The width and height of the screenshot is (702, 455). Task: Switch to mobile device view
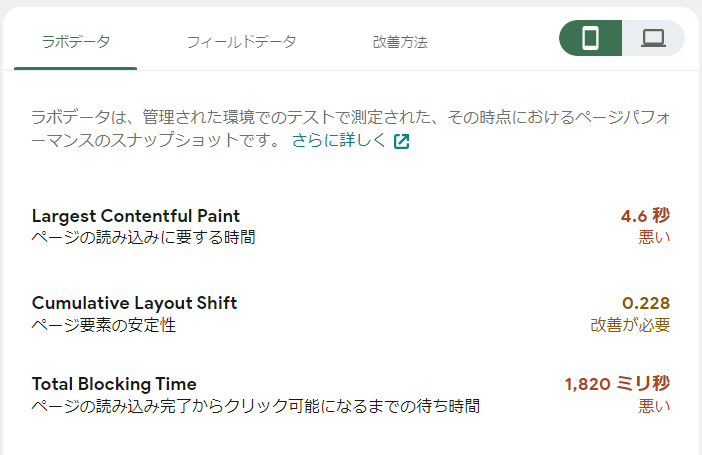590,39
